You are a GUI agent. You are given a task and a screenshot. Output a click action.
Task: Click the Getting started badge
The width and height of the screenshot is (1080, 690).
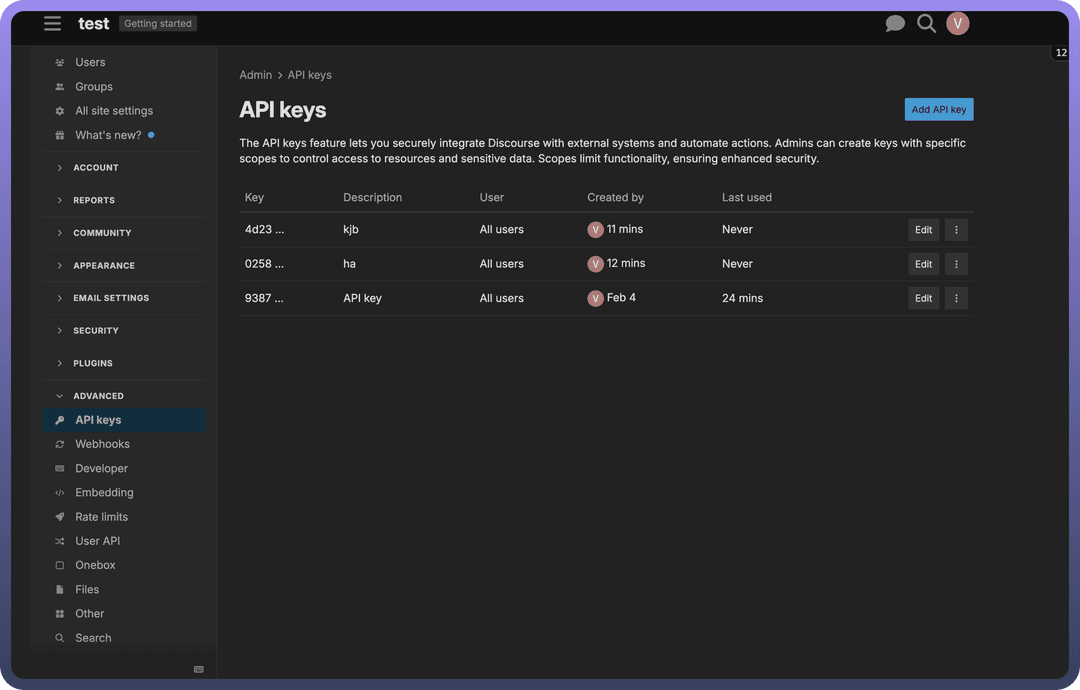tap(157, 24)
